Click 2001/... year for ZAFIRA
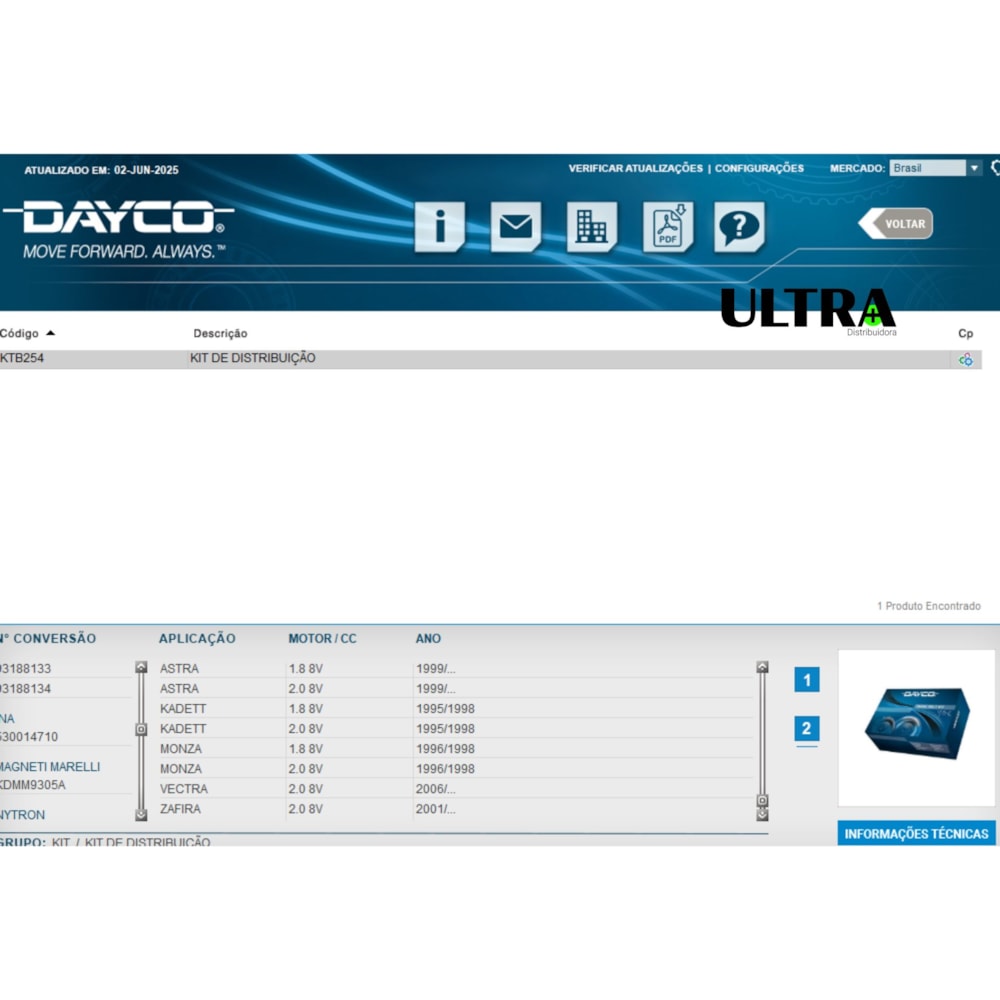This screenshot has height=1000, width=1000. 436,809
